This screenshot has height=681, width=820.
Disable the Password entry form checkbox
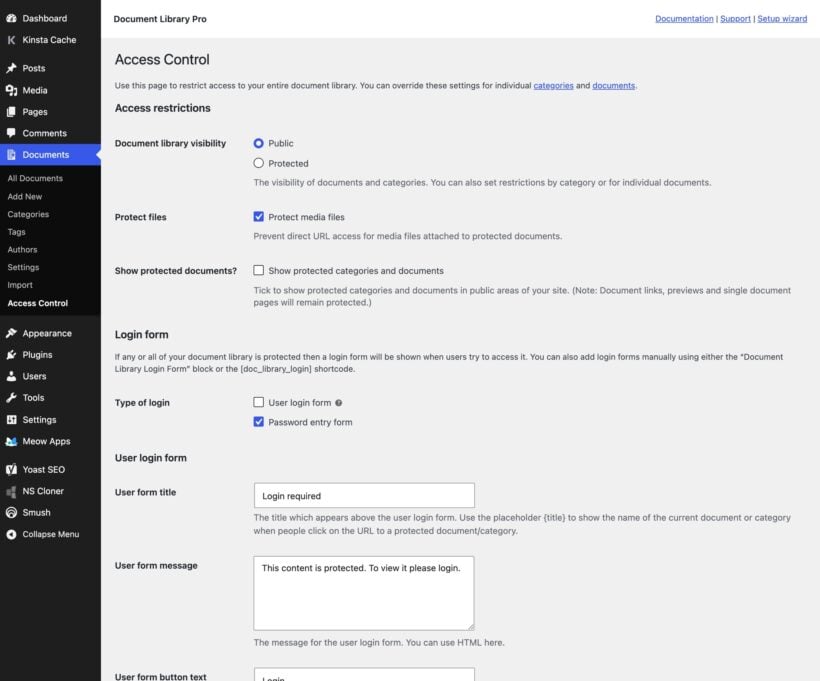point(258,422)
